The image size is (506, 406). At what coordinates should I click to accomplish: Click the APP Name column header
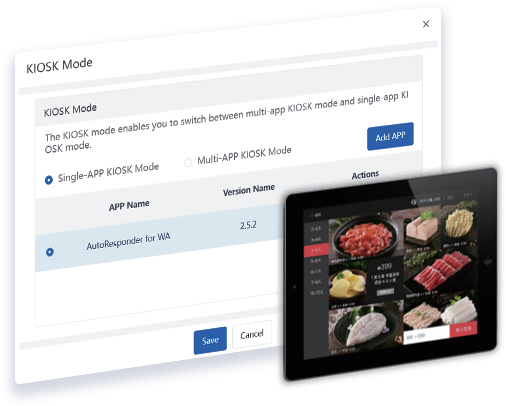point(129,205)
